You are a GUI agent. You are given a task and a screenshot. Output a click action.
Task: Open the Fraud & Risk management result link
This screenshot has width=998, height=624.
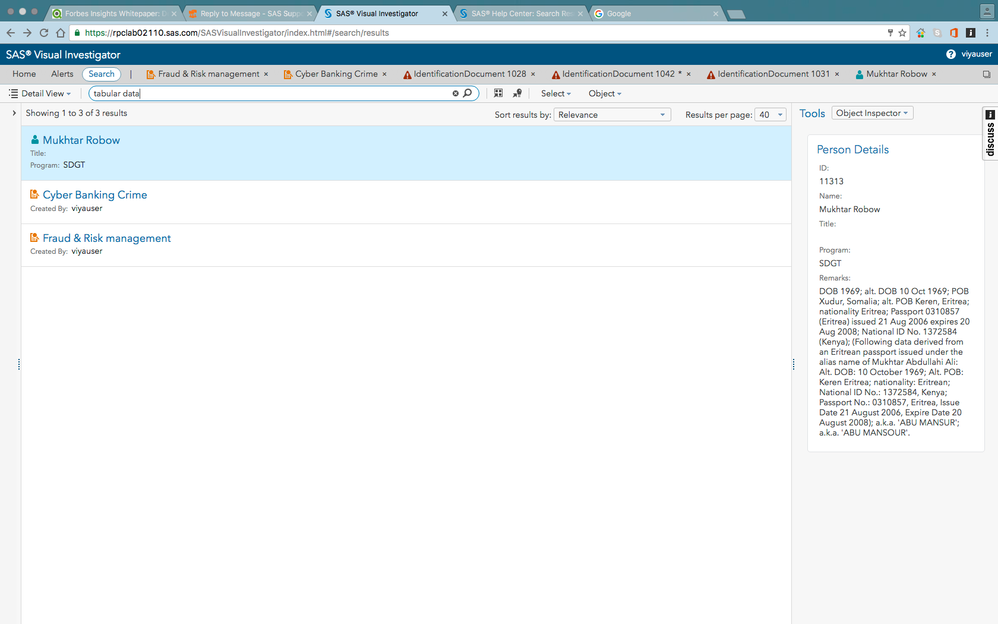(107, 238)
